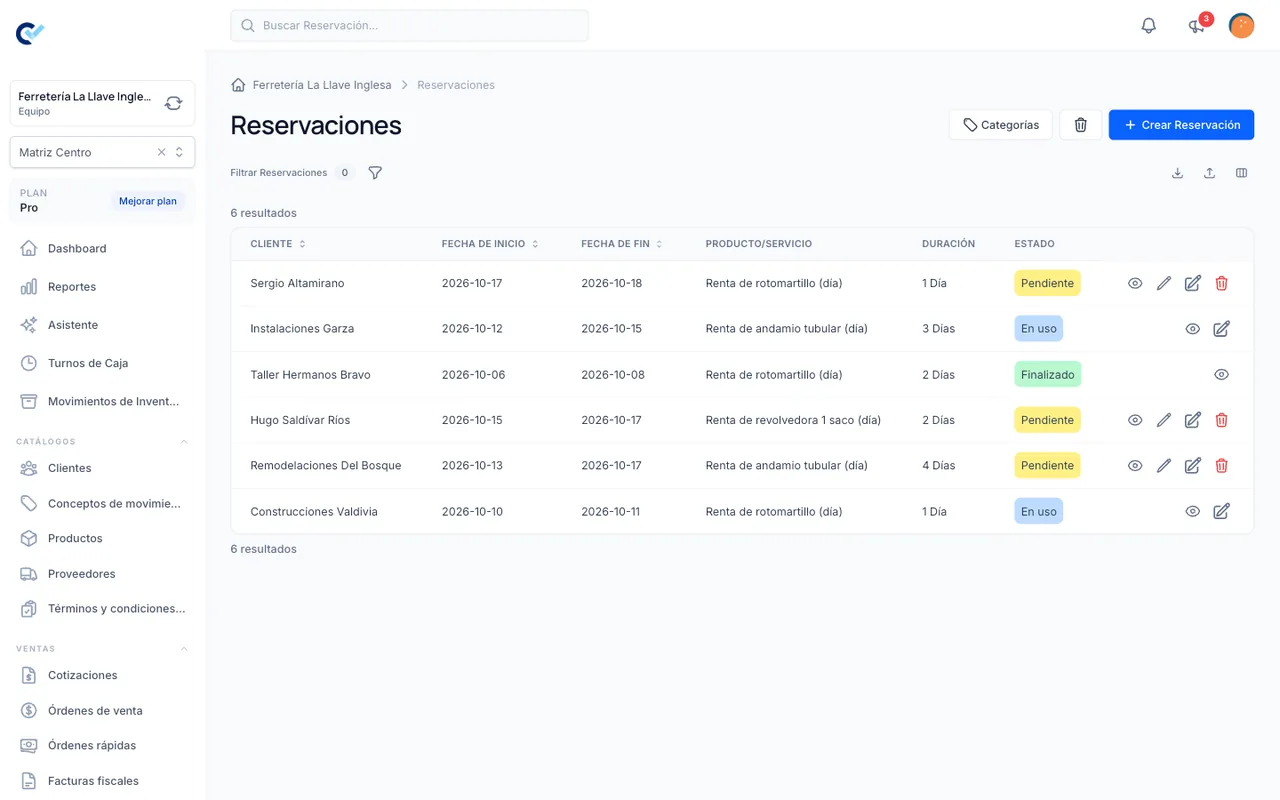Sort by Fecha de fin column

click(621, 244)
